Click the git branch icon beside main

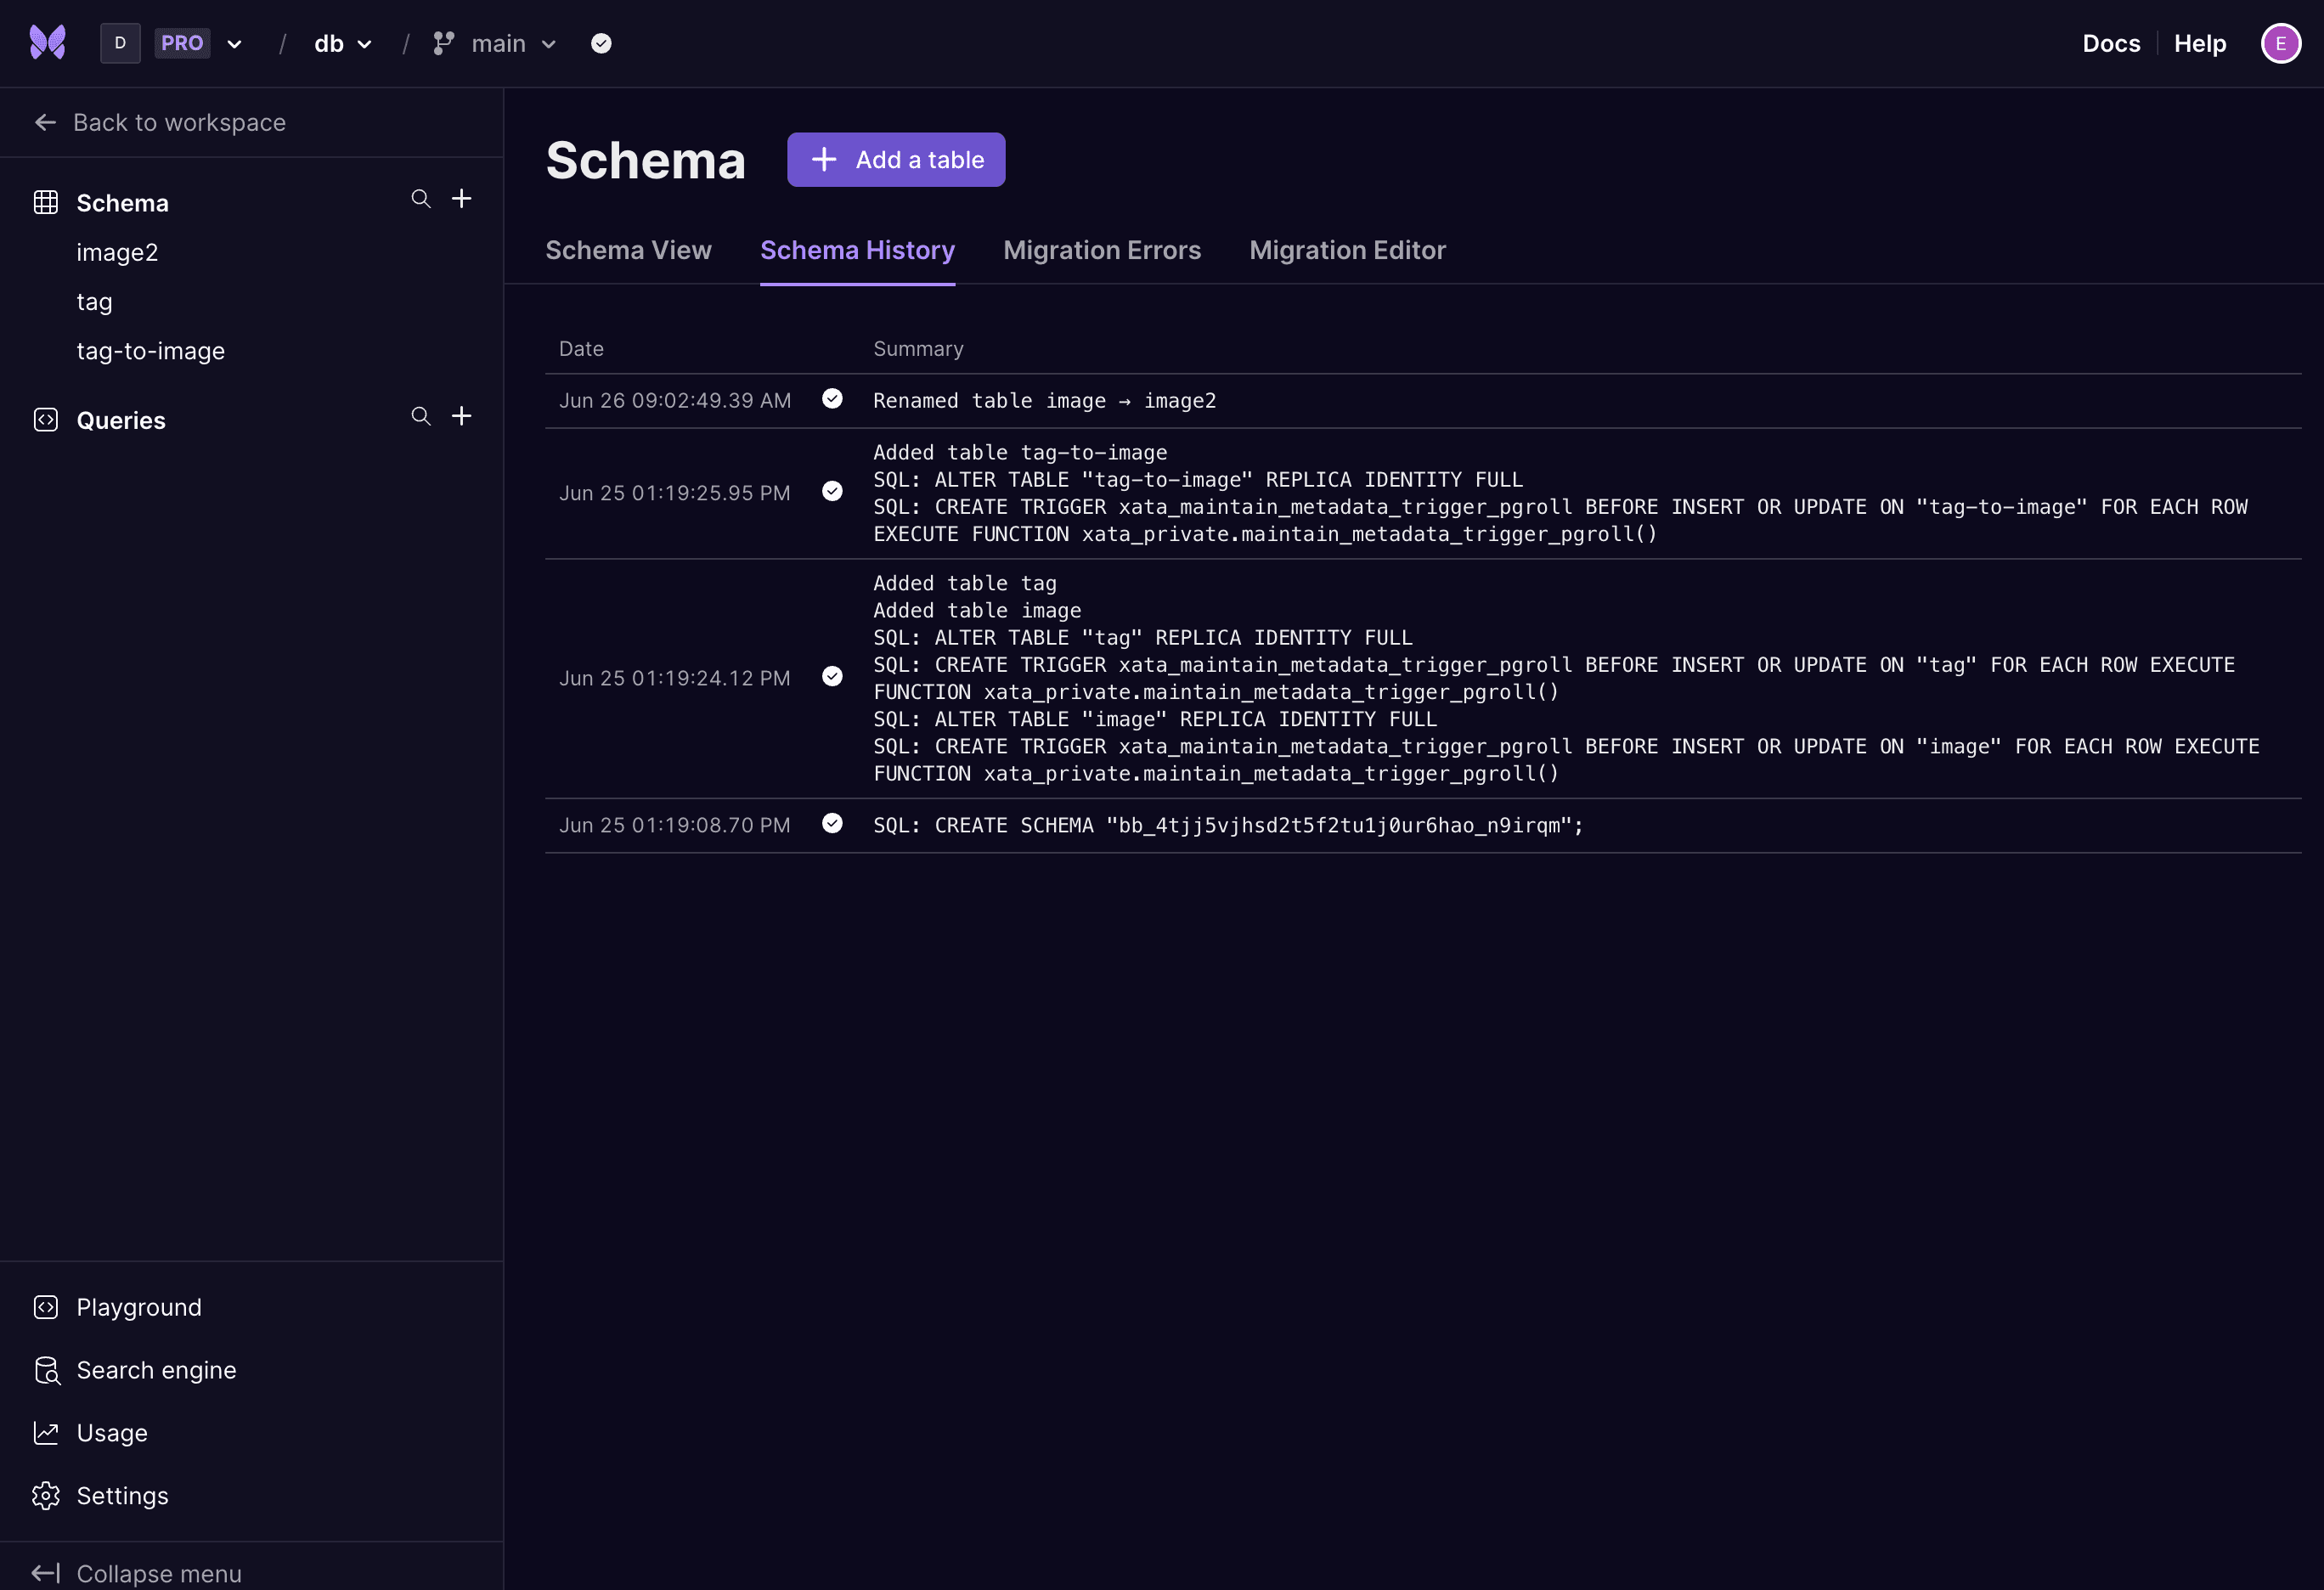pyautogui.click(x=443, y=44)
